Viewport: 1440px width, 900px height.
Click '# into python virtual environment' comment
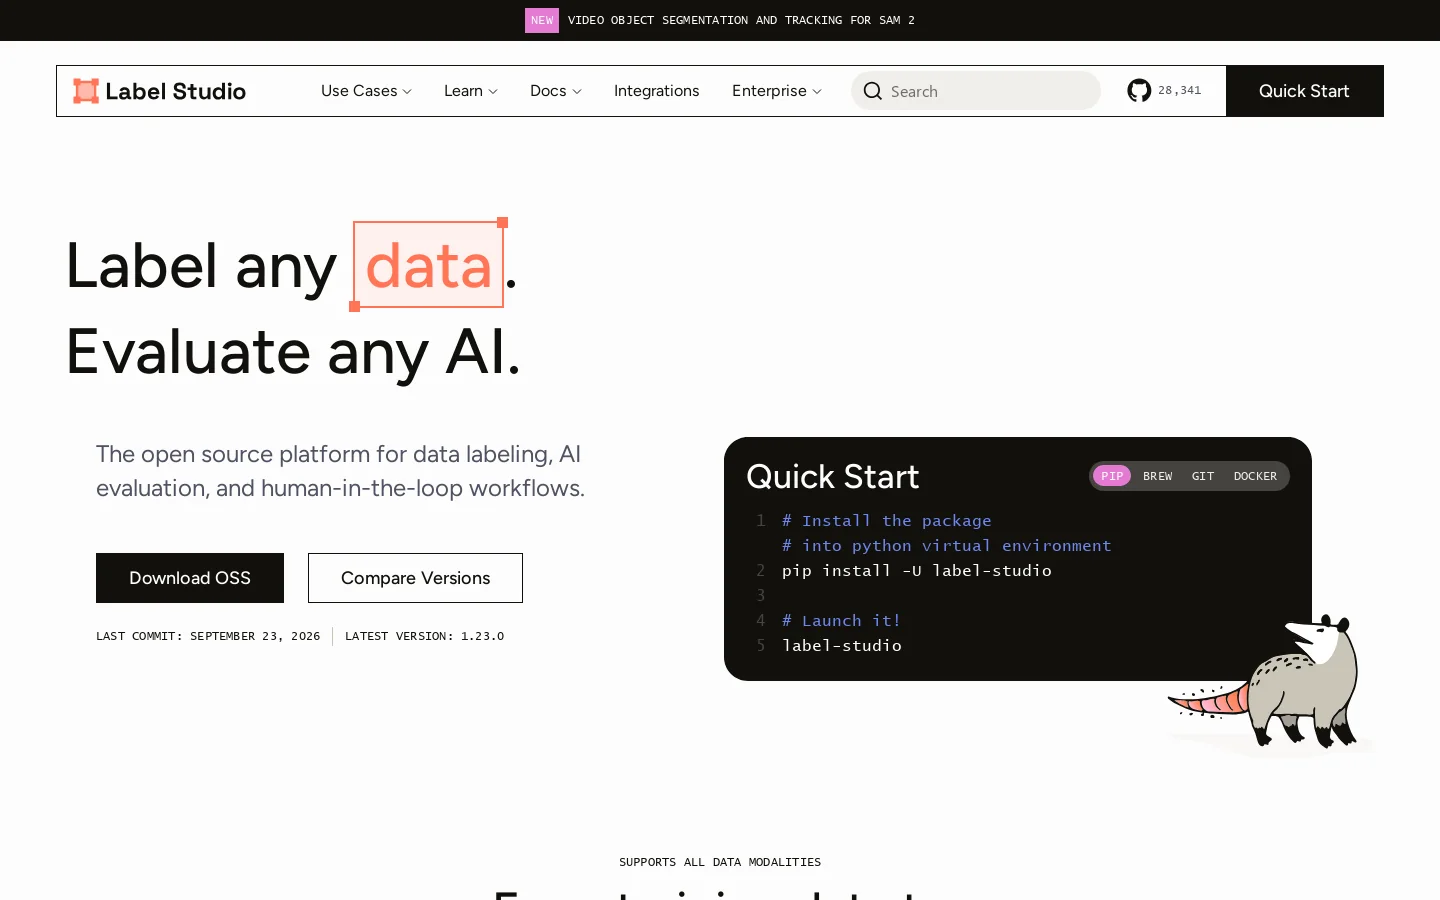point(947,545)
